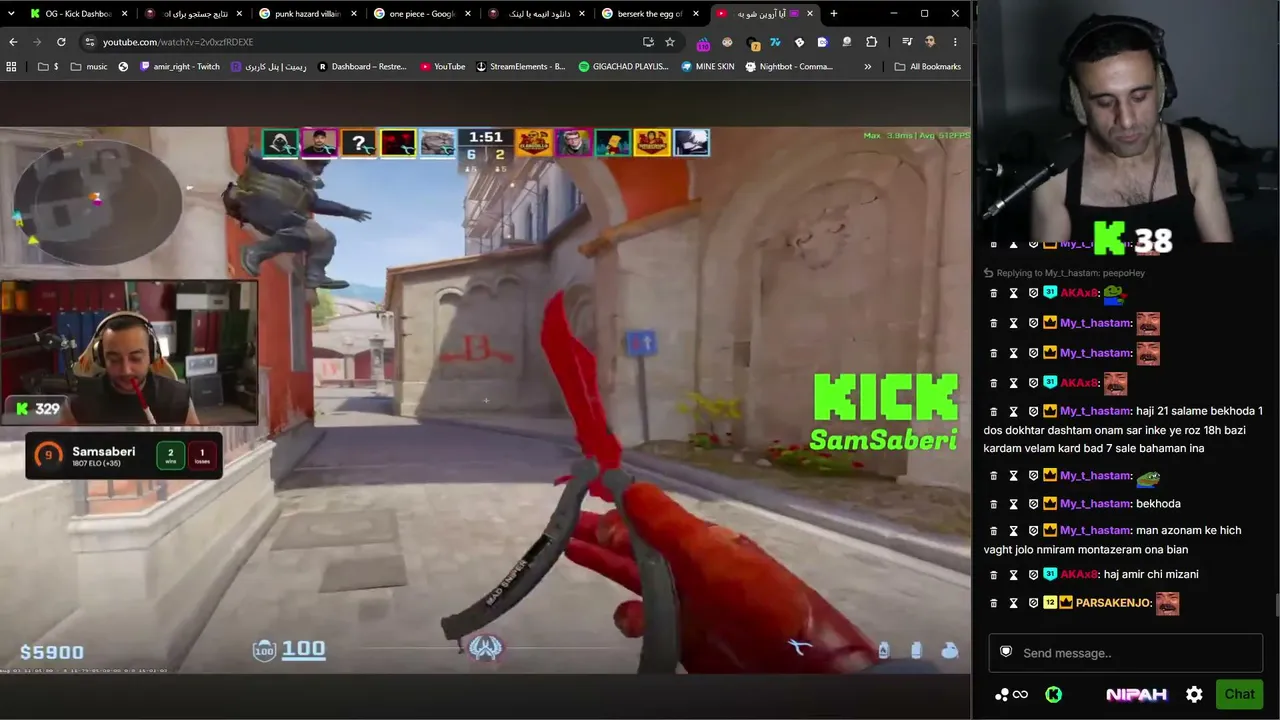Screen dimensions: 1280x720
Task: Open the Chrome apps grid shortcut
Action: click(x=11, y=67)
